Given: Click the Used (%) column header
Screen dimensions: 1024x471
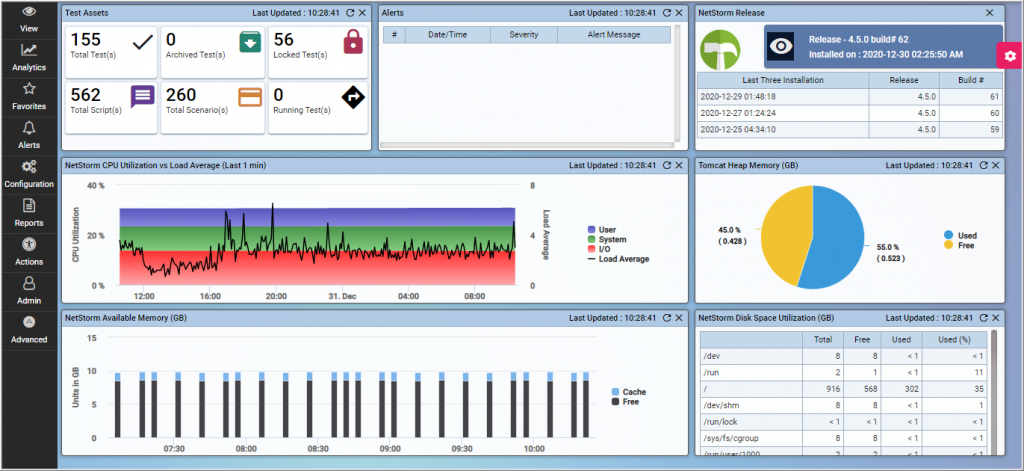Looking at the screenshot, I should point(953,340).
